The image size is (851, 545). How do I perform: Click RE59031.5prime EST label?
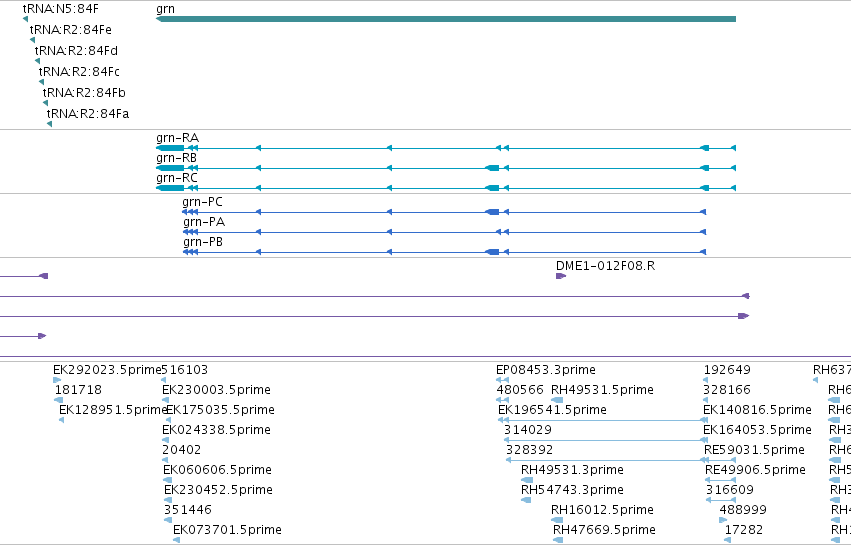(754, 450)
